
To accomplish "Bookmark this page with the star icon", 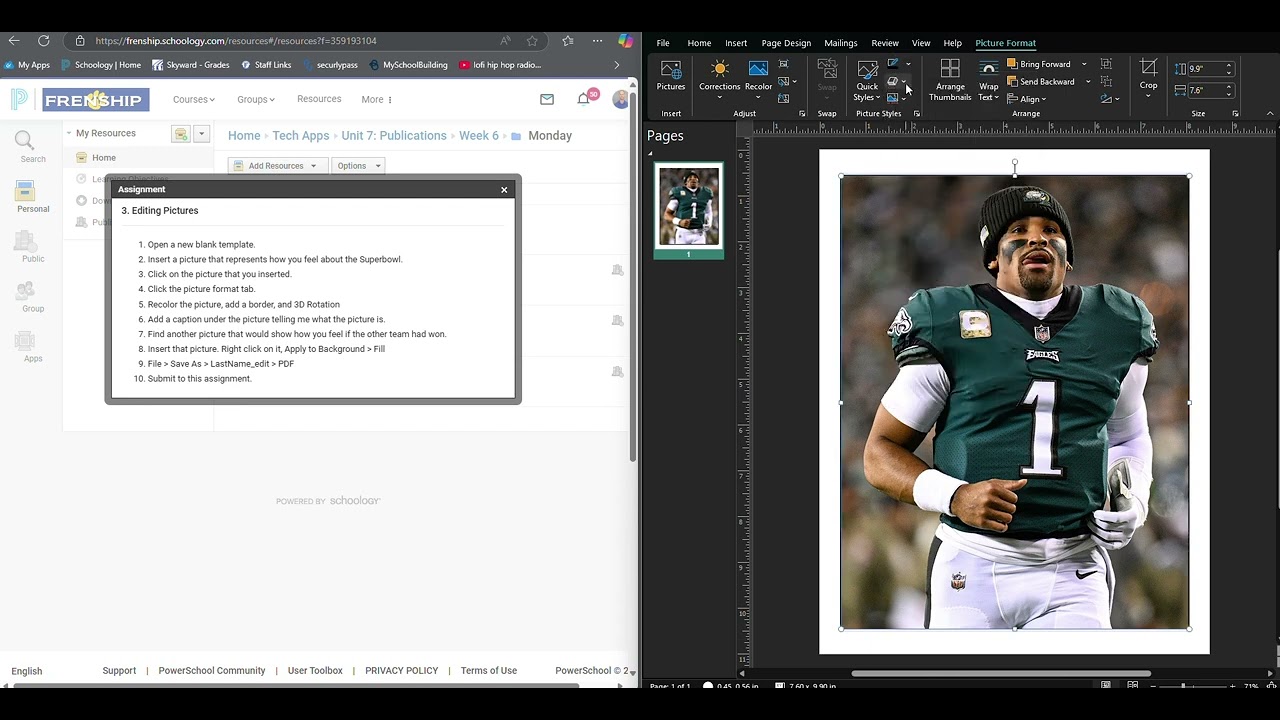I will click(532, 41).
